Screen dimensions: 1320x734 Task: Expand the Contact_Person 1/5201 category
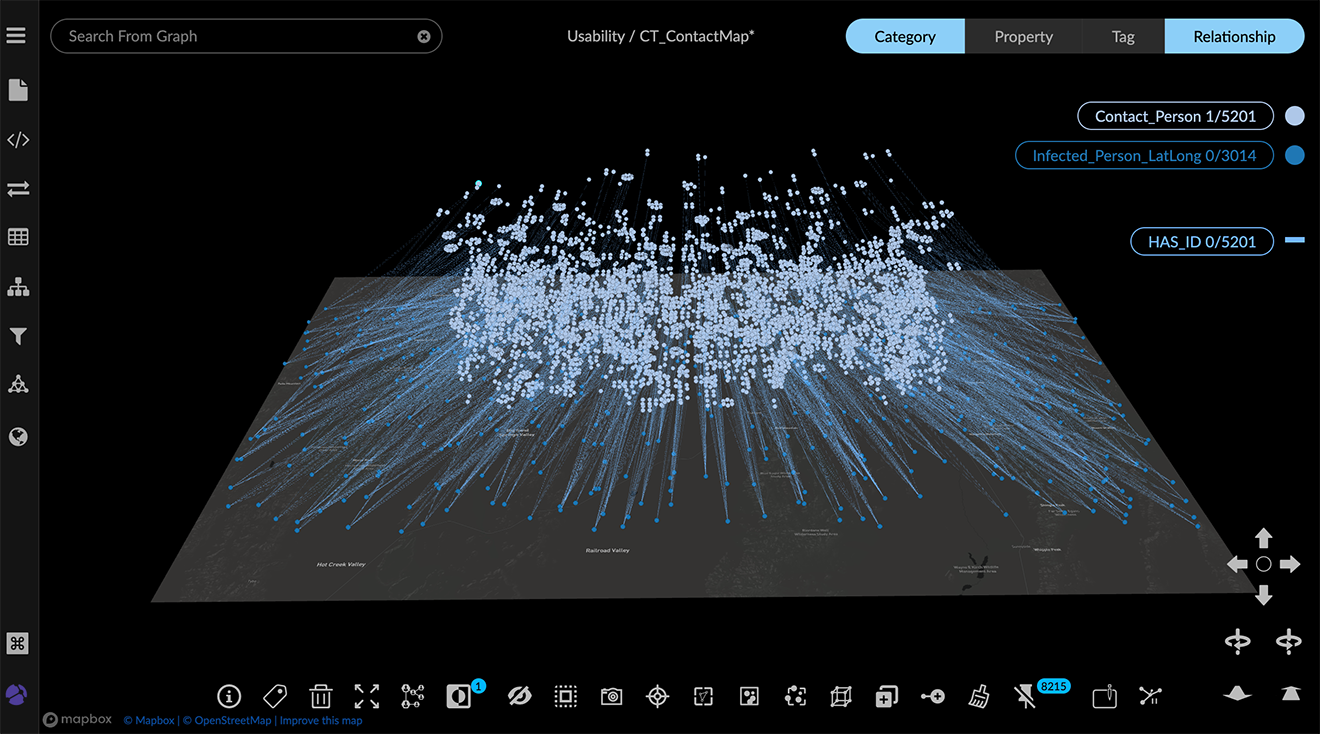pos(1175,116)
